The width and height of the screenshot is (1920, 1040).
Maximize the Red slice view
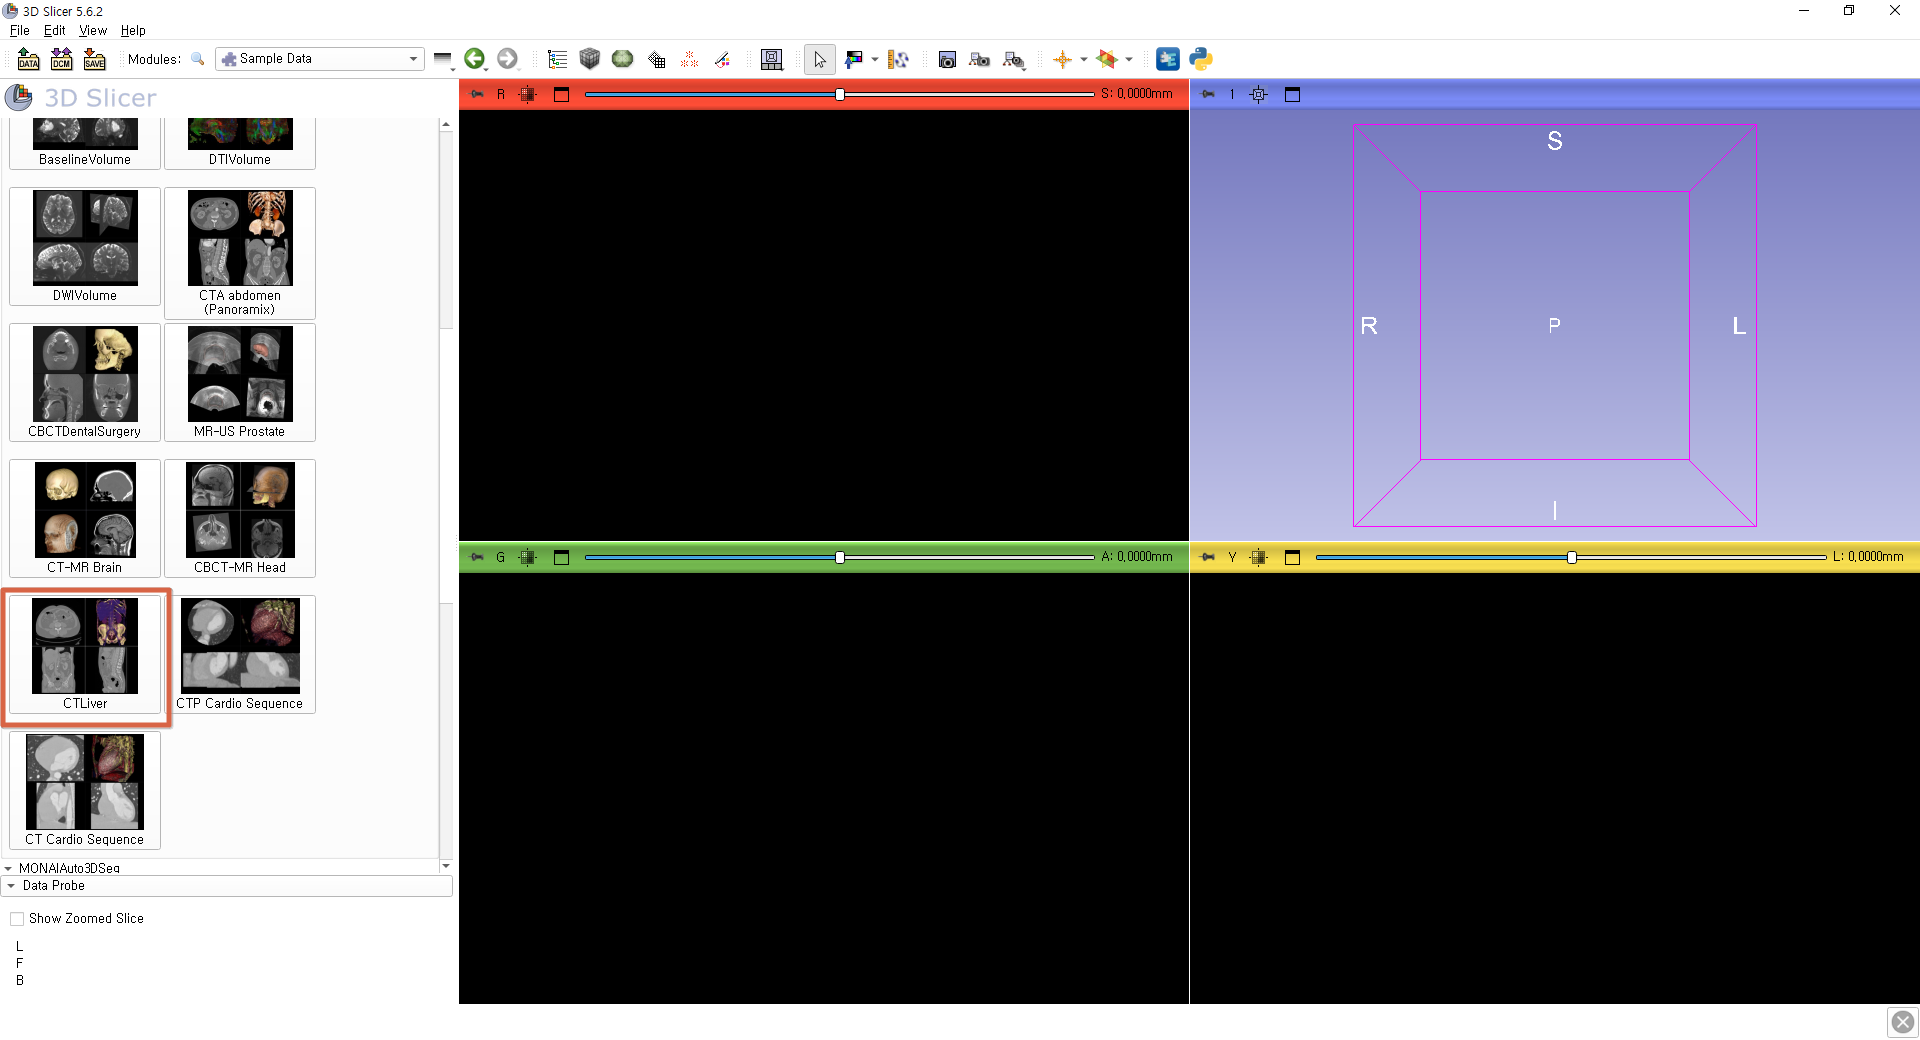click(x=561, y=94)
